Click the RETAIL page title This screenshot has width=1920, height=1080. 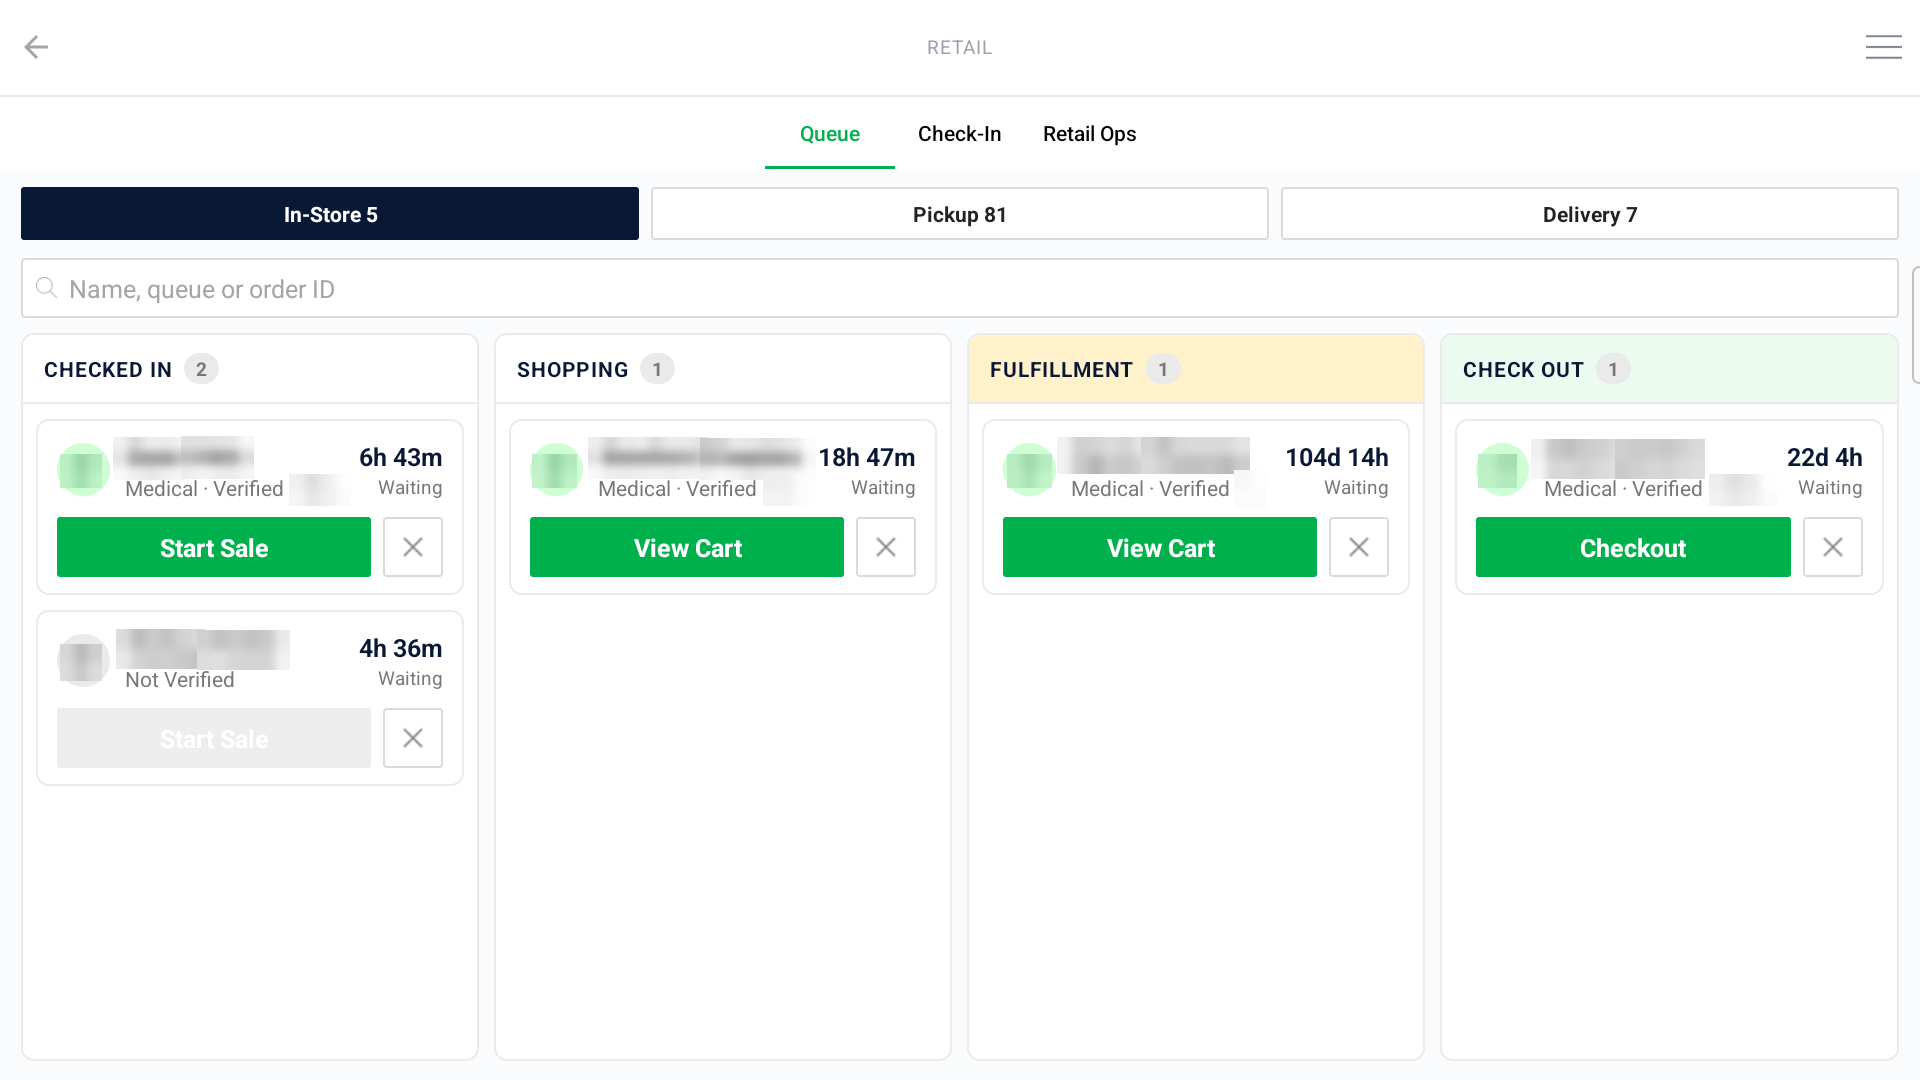(x=959, y=47)
